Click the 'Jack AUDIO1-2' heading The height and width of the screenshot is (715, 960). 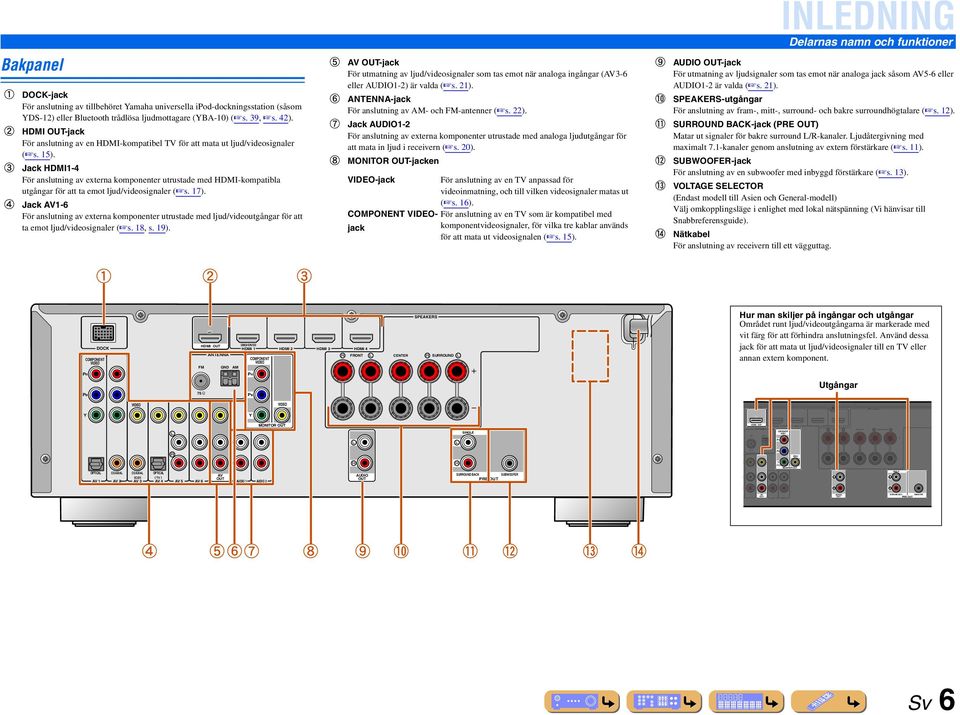(378, 124)
